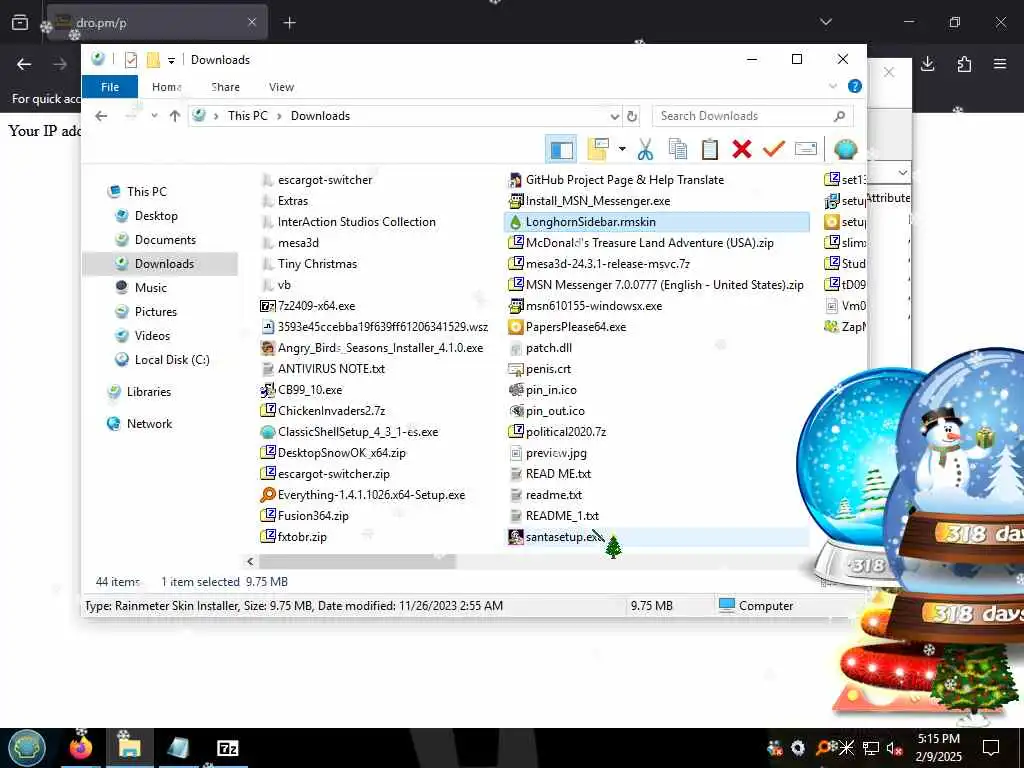Click the network tray icon
This screenshot has height=768, width=1024.
[x=871, y=748]
